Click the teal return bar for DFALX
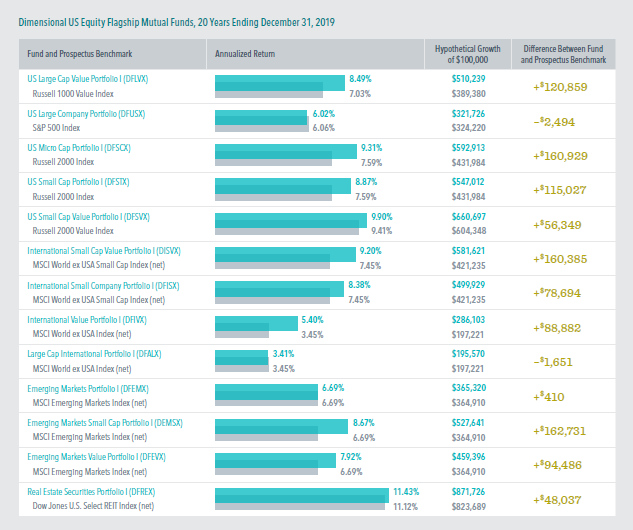The width and height of the screenshot is (633, 530). (x=241, y=358)
